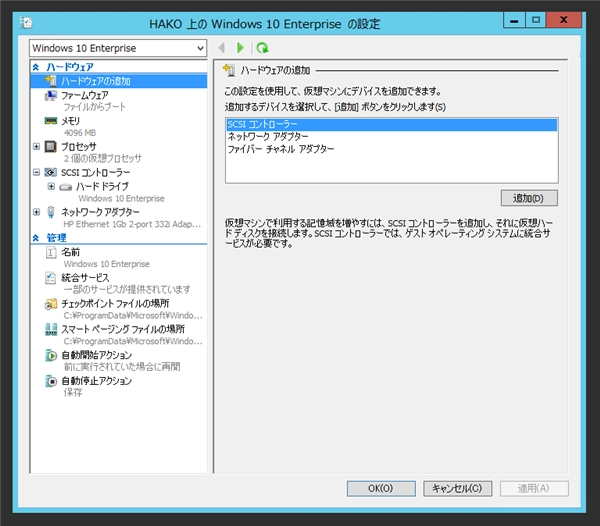Minimize the settings window
600x526 pixels.
click(514, 20)
